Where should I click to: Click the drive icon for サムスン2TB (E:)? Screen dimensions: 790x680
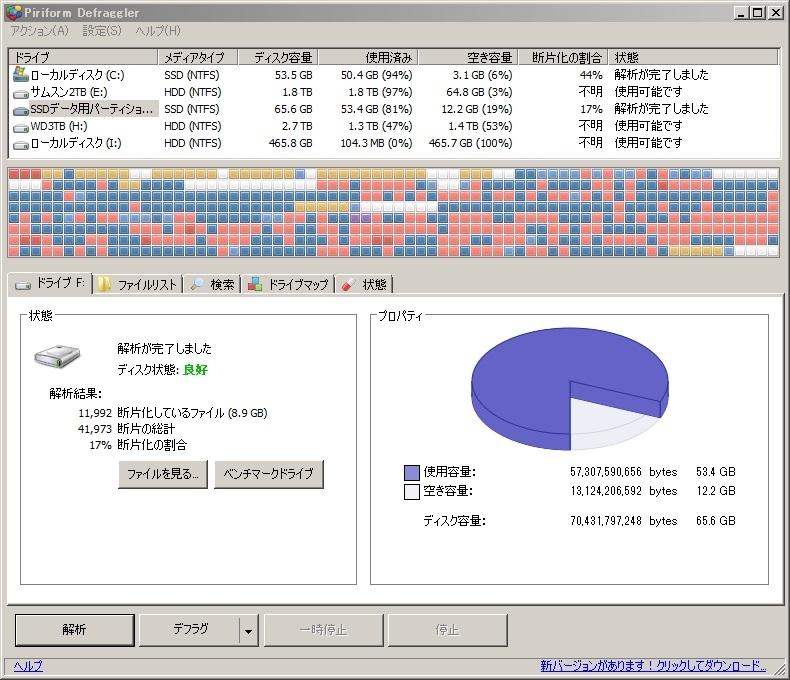click(21, 93)
